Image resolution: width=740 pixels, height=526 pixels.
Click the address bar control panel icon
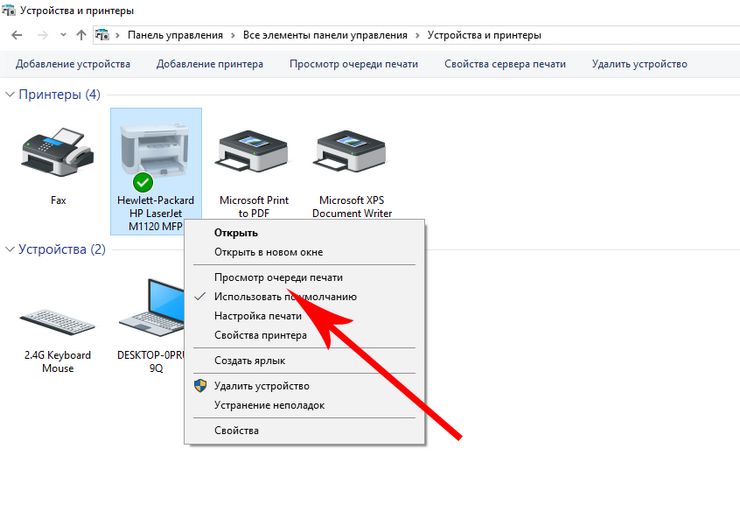(102, 35)
